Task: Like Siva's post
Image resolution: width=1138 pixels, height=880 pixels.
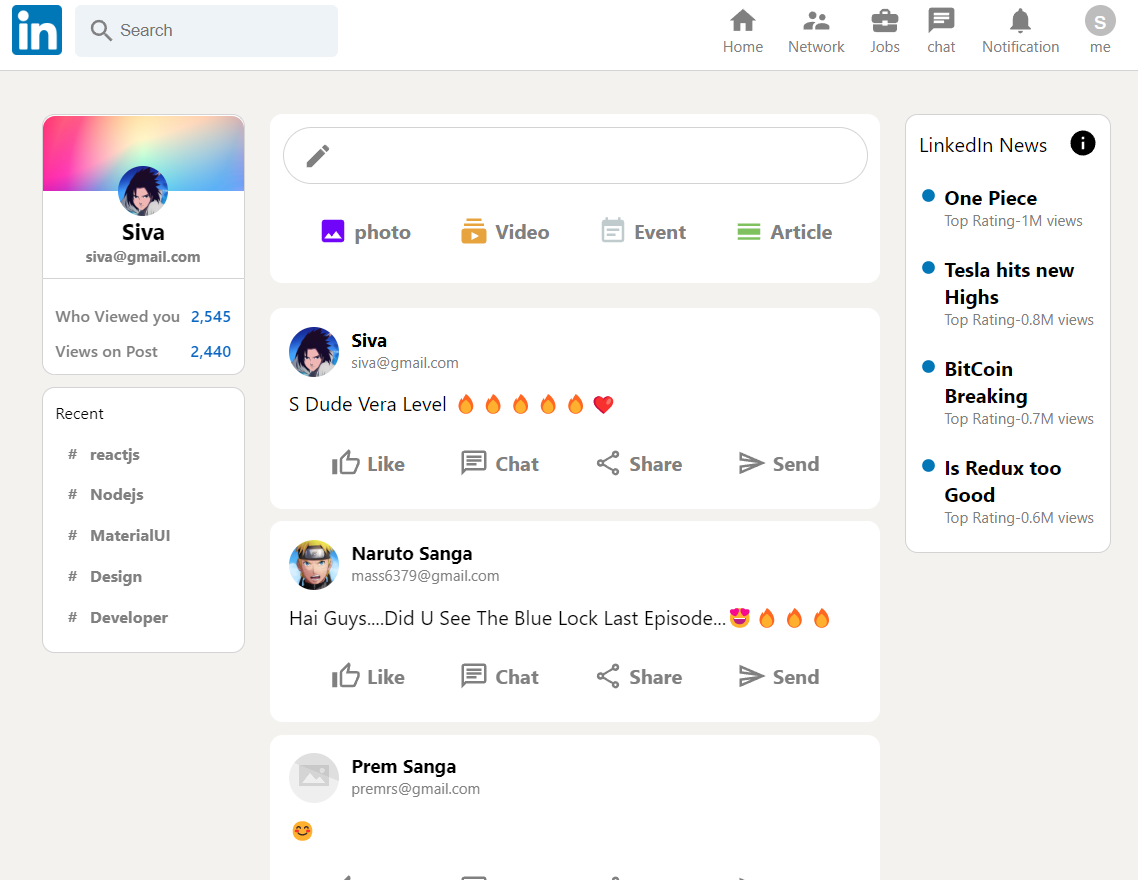Action: [x=368, y=463]
